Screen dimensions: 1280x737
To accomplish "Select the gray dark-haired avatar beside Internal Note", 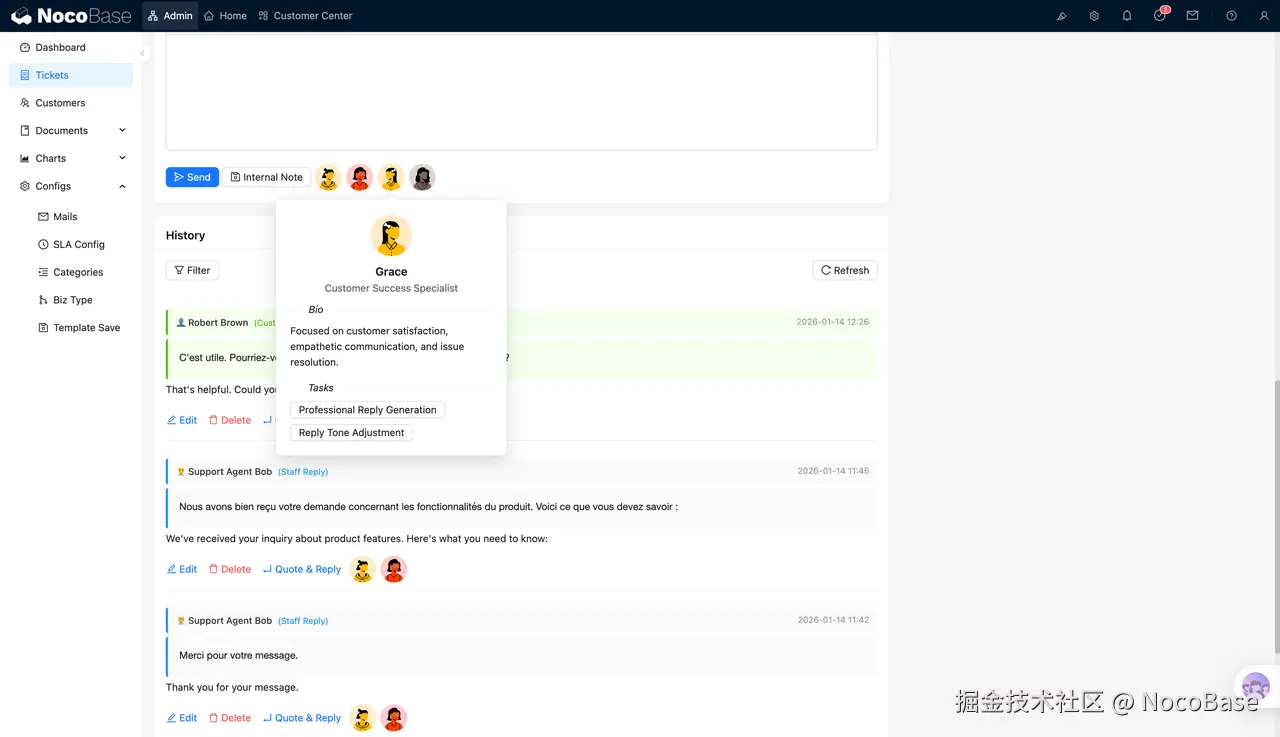I will click(423, 177).
